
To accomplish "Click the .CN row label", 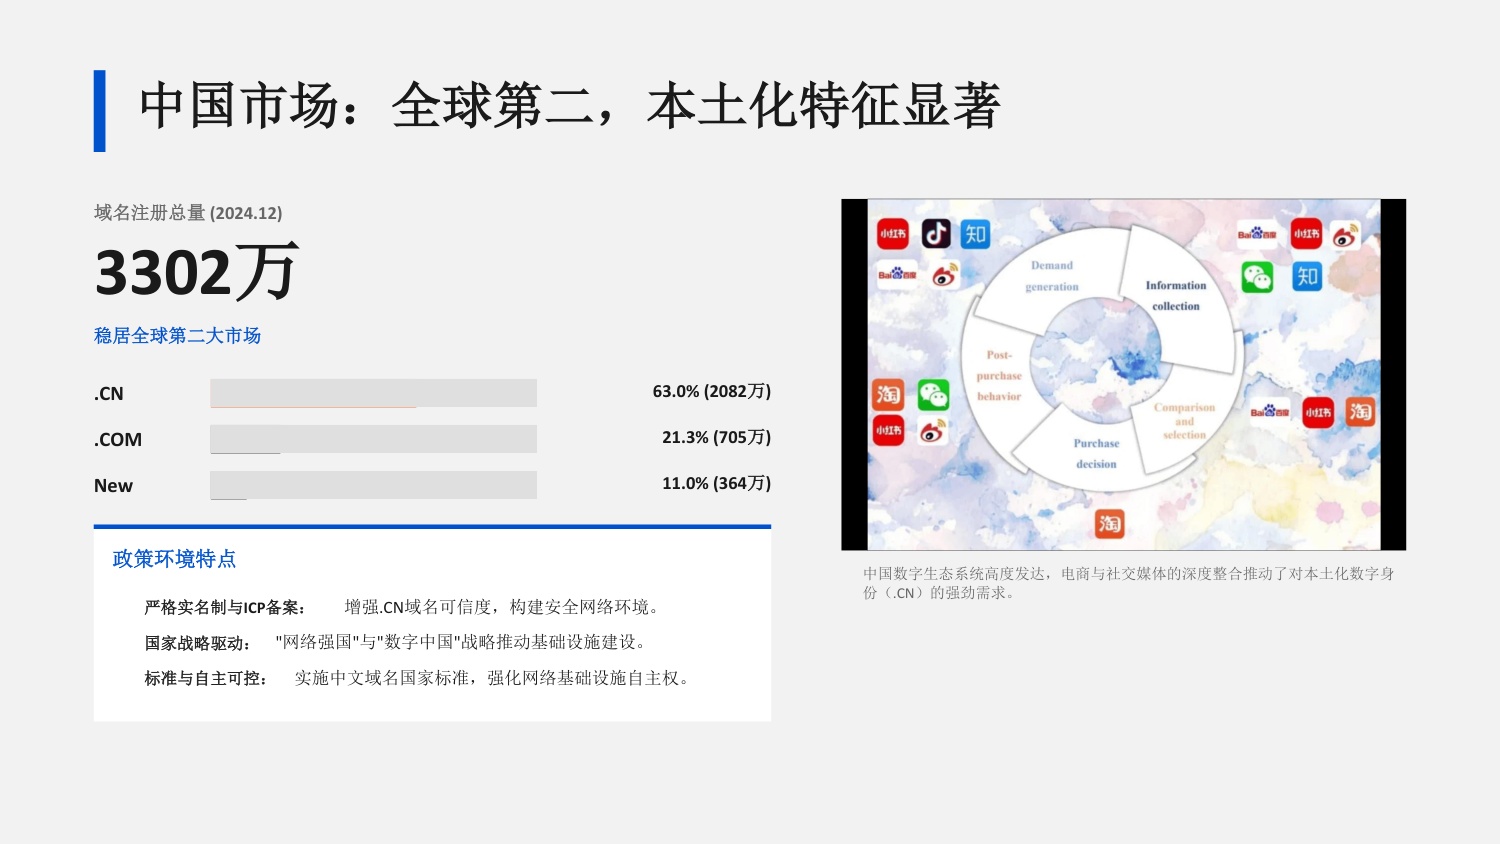I will tap(109, 394).
